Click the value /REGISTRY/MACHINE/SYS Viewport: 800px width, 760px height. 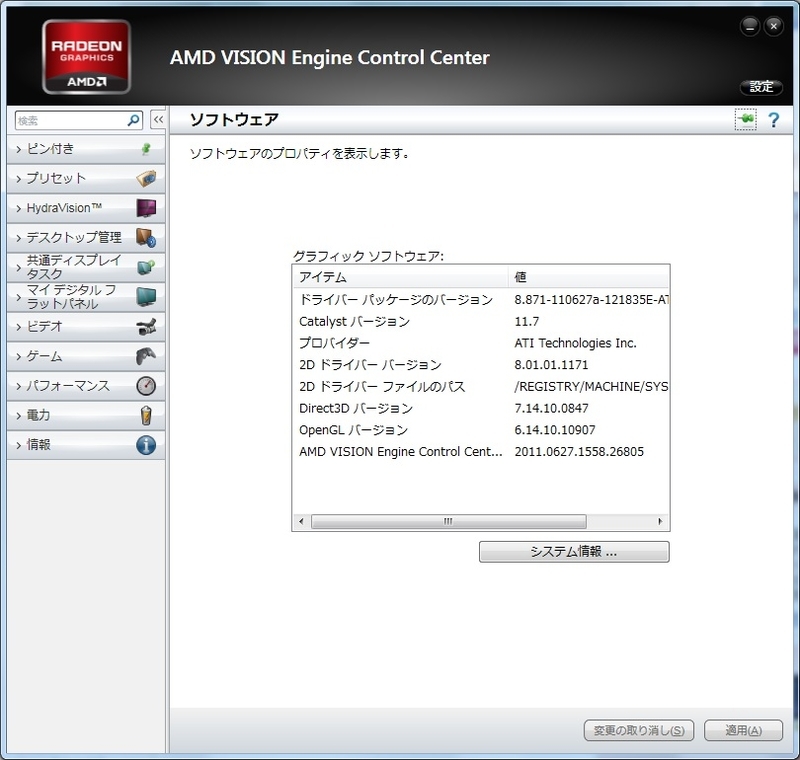click(591, 387)
